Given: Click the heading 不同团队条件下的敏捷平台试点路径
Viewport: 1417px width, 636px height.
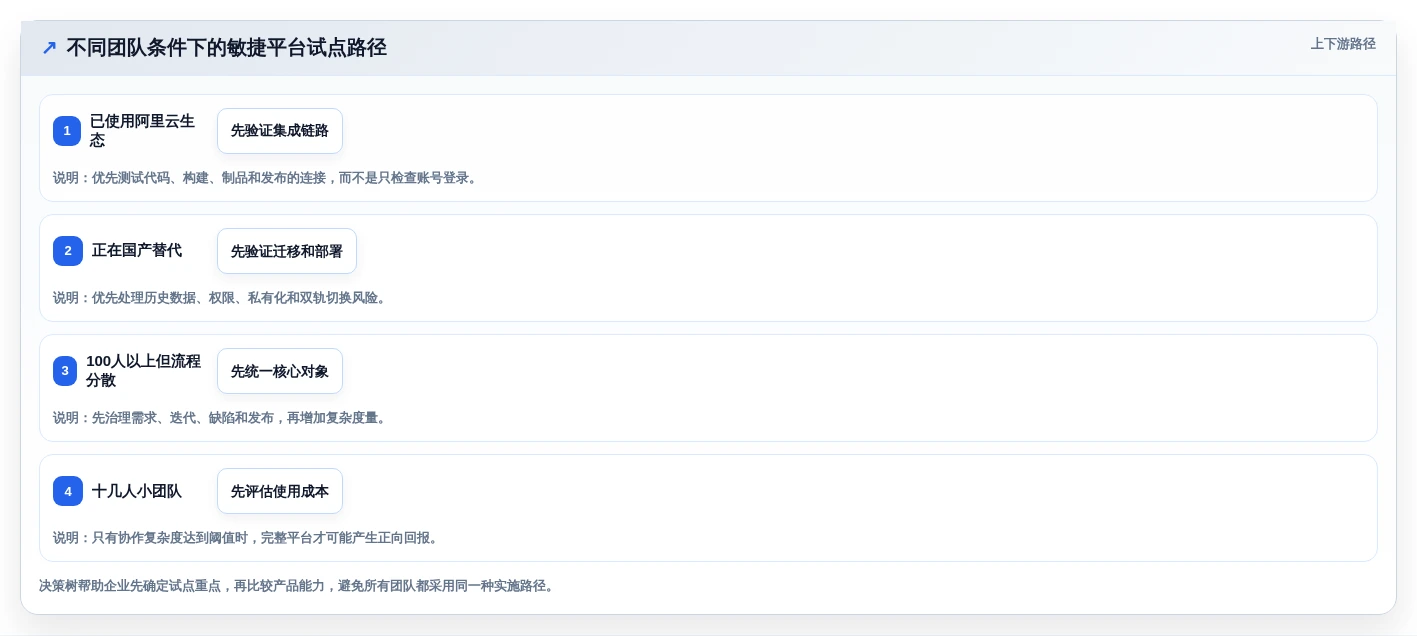Looking at the screenshot, I should tap(226, 47).
